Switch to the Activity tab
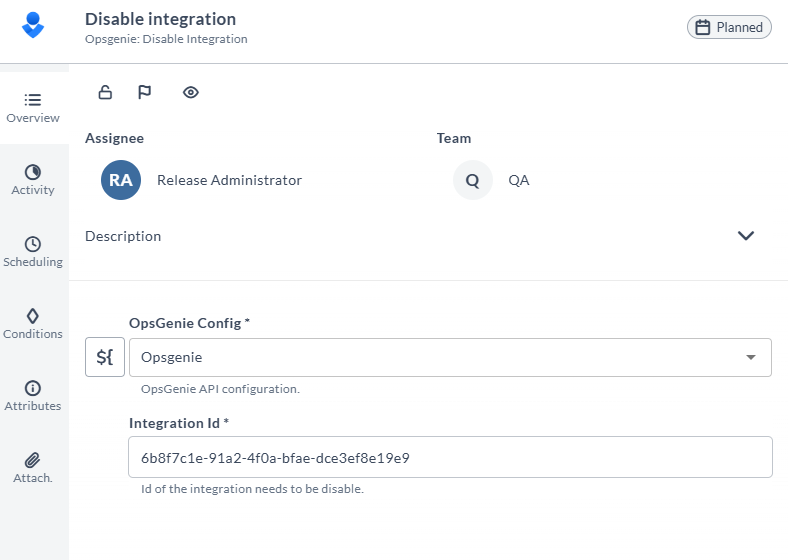This screenshot has height=560, width=788. pyautogui.click(x=33, y=180)
